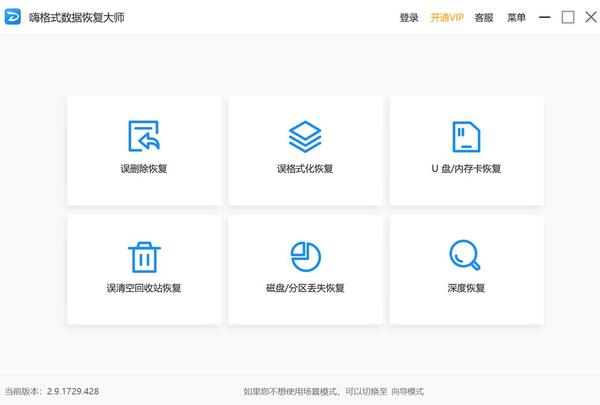
Task: Choose the 磁盘/分区丢失恢复 pie chart icon
Action: 305,256
